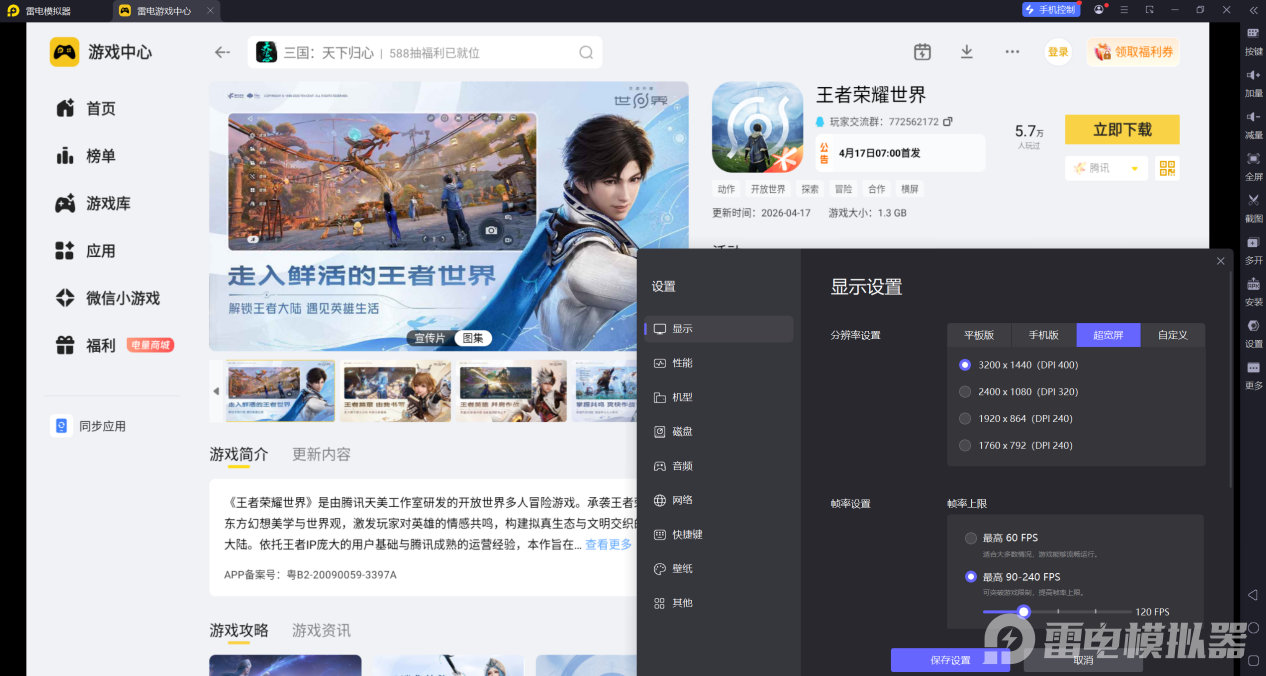Expand description via 查看更多
This screenshot has width=1266, height=676.
click(608, 545)
